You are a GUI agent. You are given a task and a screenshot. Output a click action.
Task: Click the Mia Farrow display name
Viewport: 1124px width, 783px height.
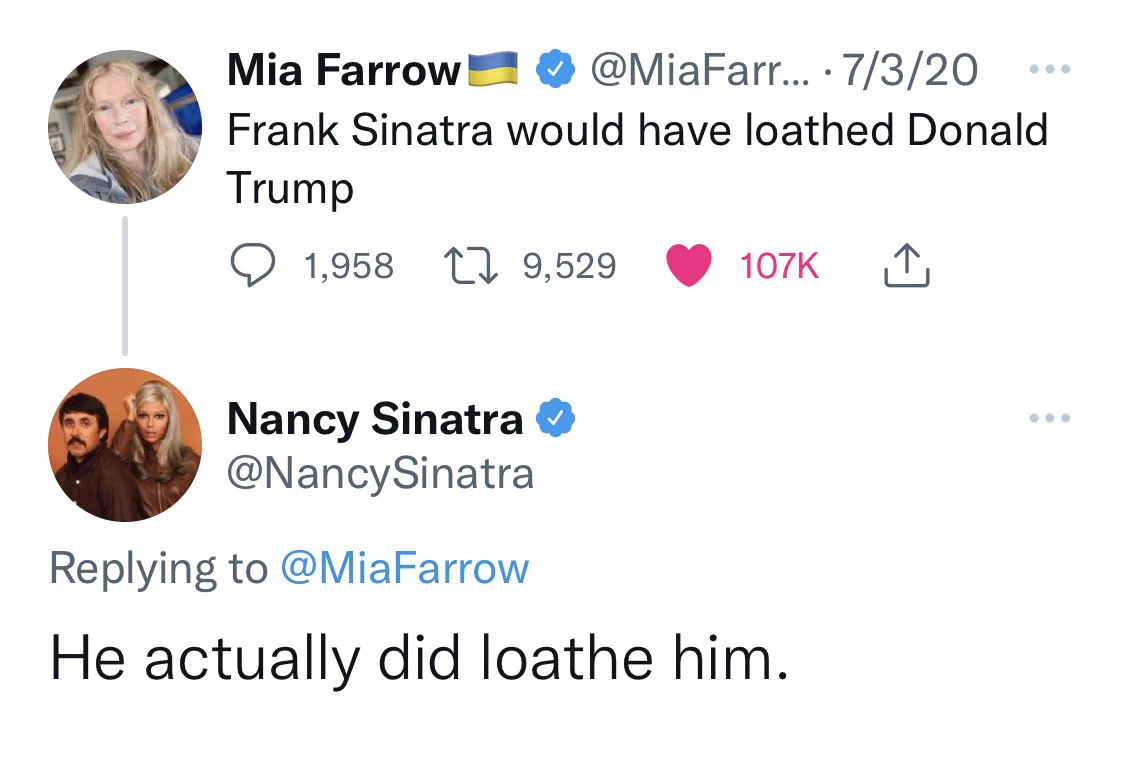(344, 70)
